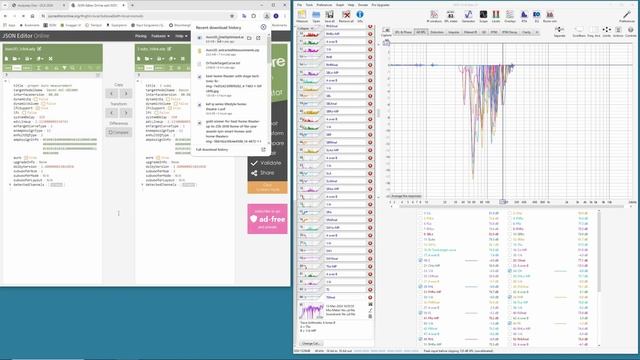This screenshot has height=360, width=640.
Task: Open graph Limits icon
Action: point(607,31)
